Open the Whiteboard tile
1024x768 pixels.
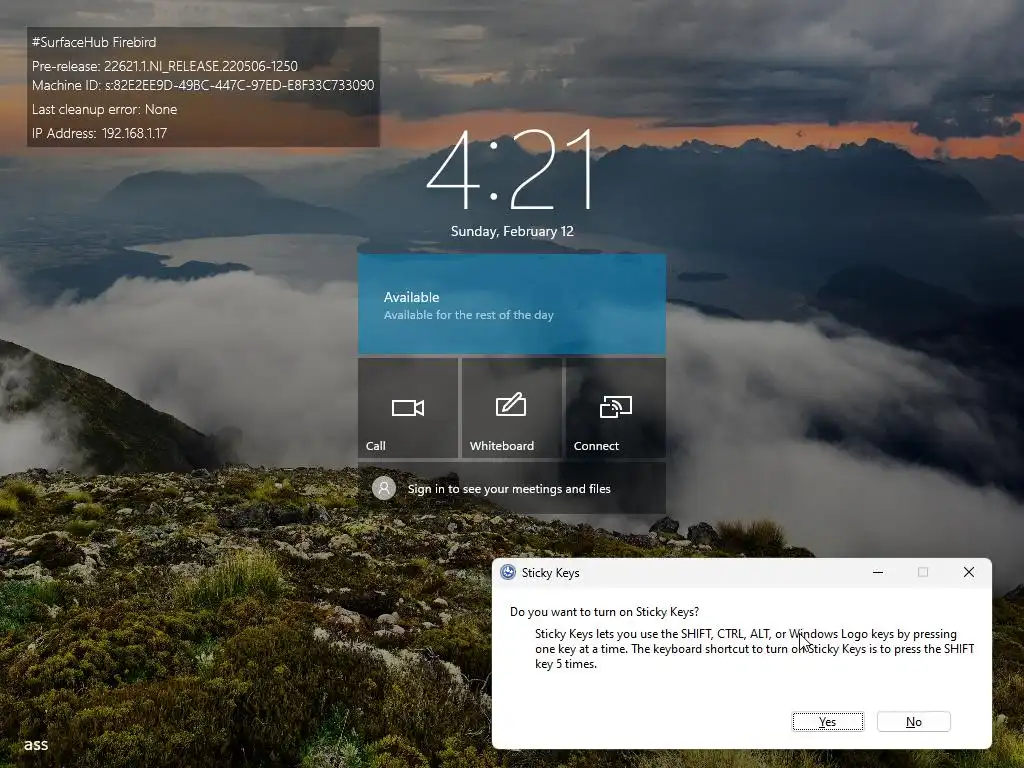[511, 408]
